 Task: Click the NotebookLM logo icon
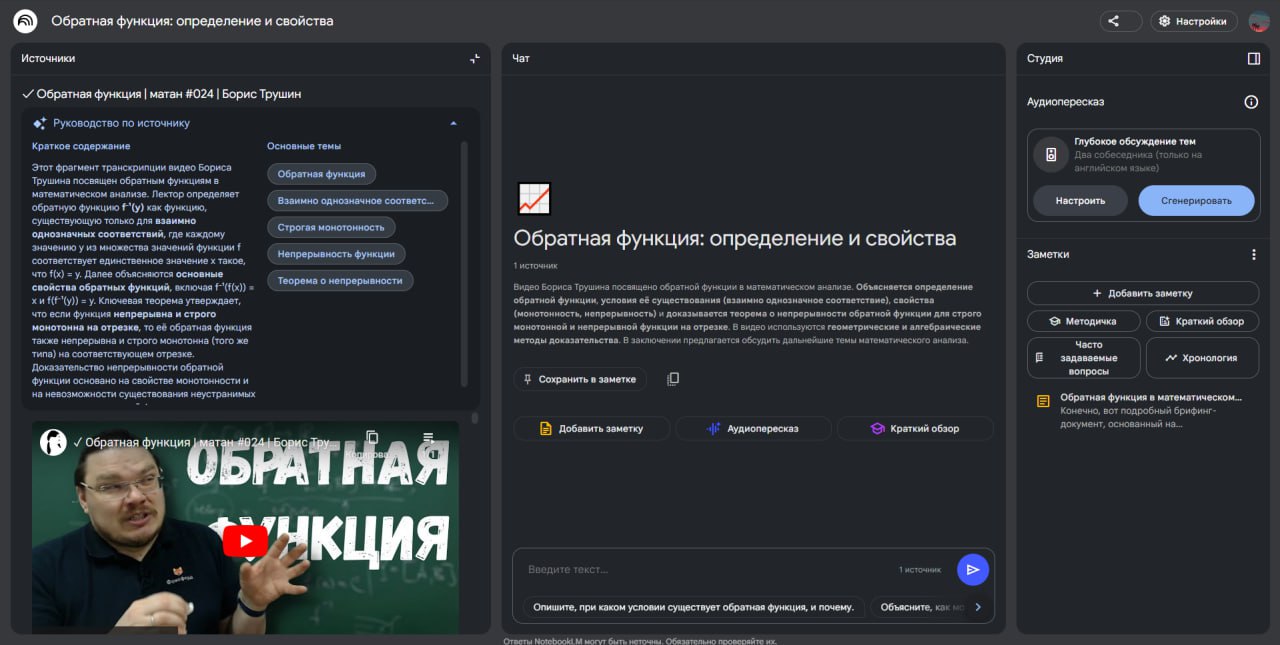[x=25, y=21]
